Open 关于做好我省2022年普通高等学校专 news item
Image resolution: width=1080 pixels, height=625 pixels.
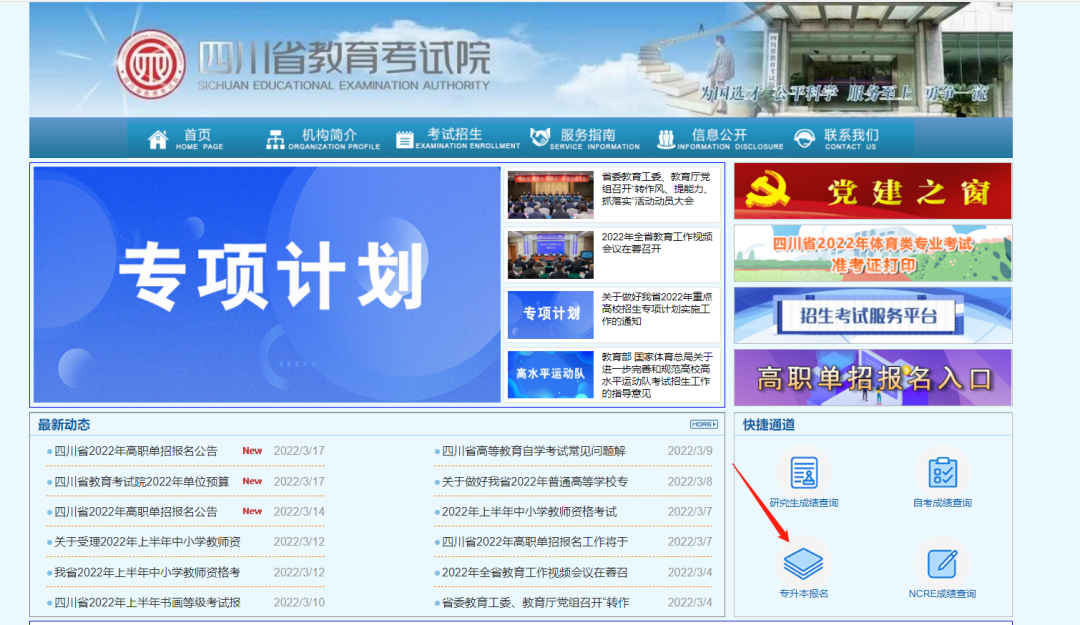click(x=534, y=482)
